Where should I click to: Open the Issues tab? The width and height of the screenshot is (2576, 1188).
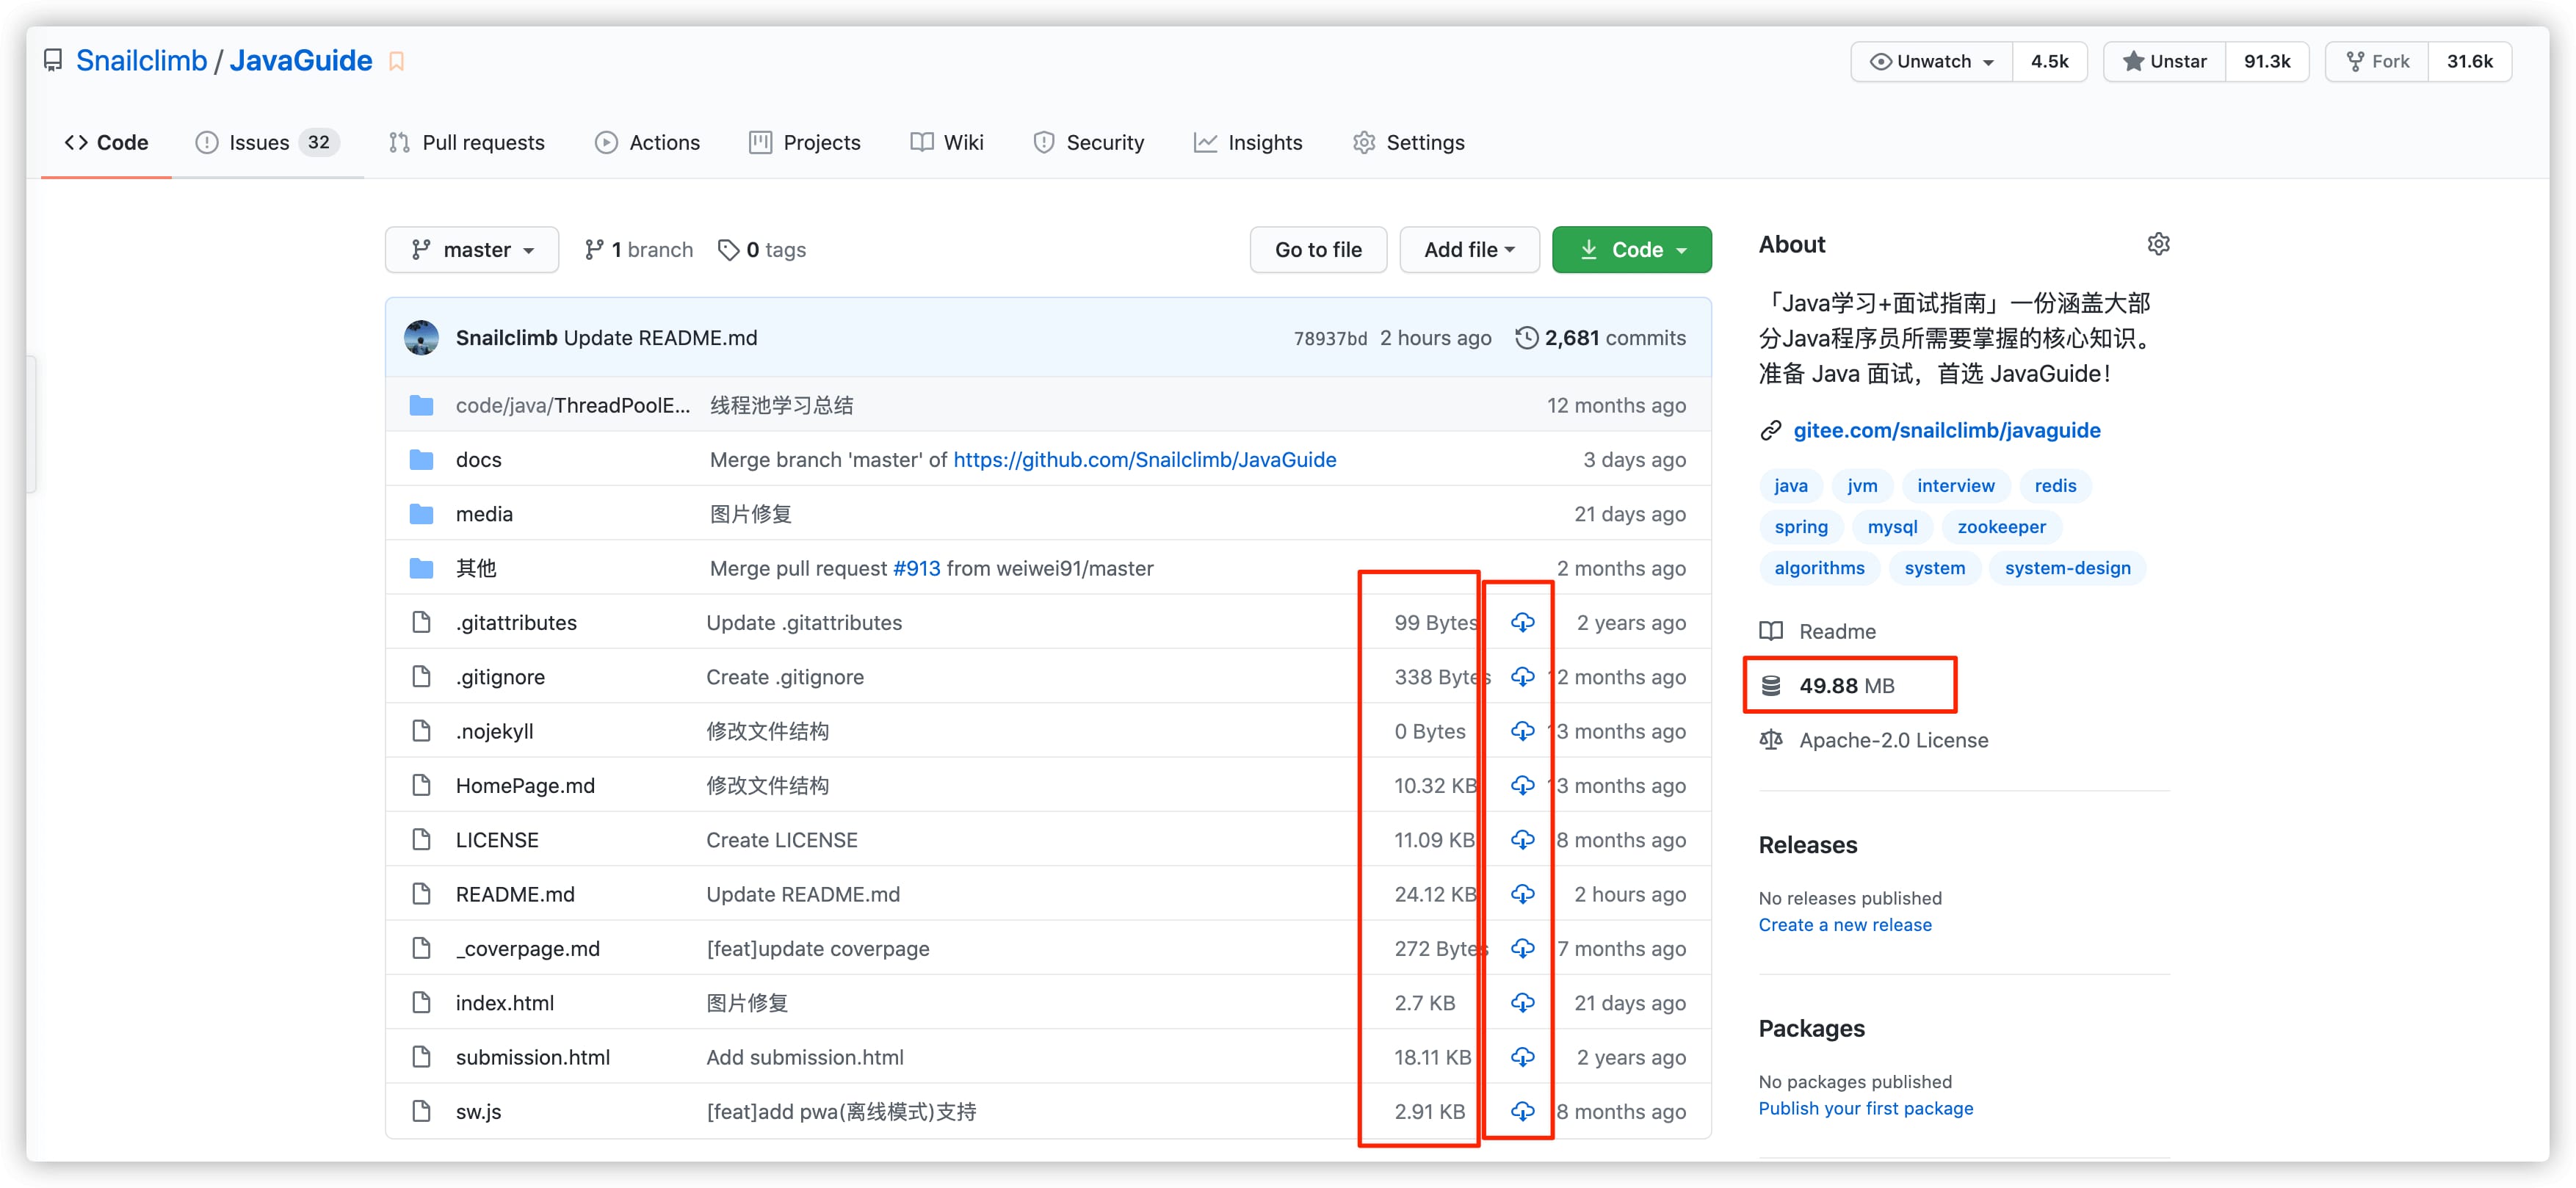point(267,142)
